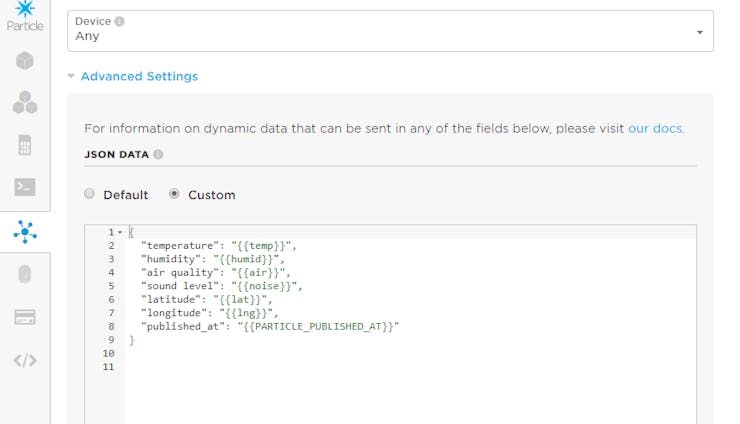The height and width of the screenshot is (424, 740).
Task: Go to SIM cards sidebar icon
Action: 25,145
